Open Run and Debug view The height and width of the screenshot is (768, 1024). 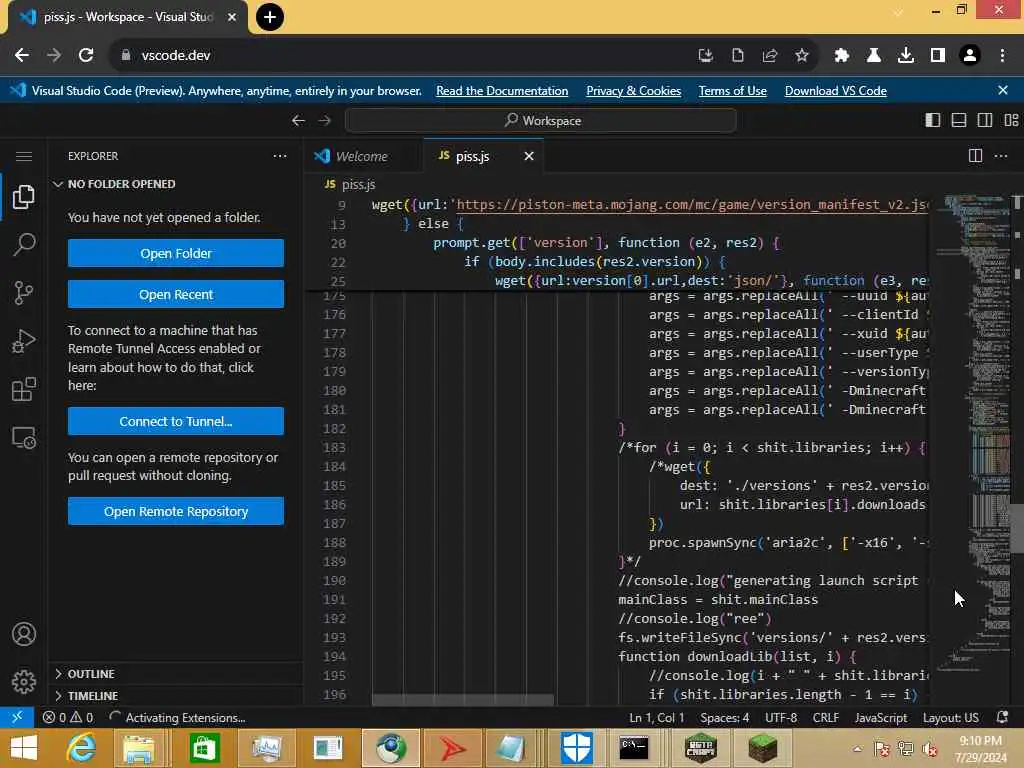24,341
